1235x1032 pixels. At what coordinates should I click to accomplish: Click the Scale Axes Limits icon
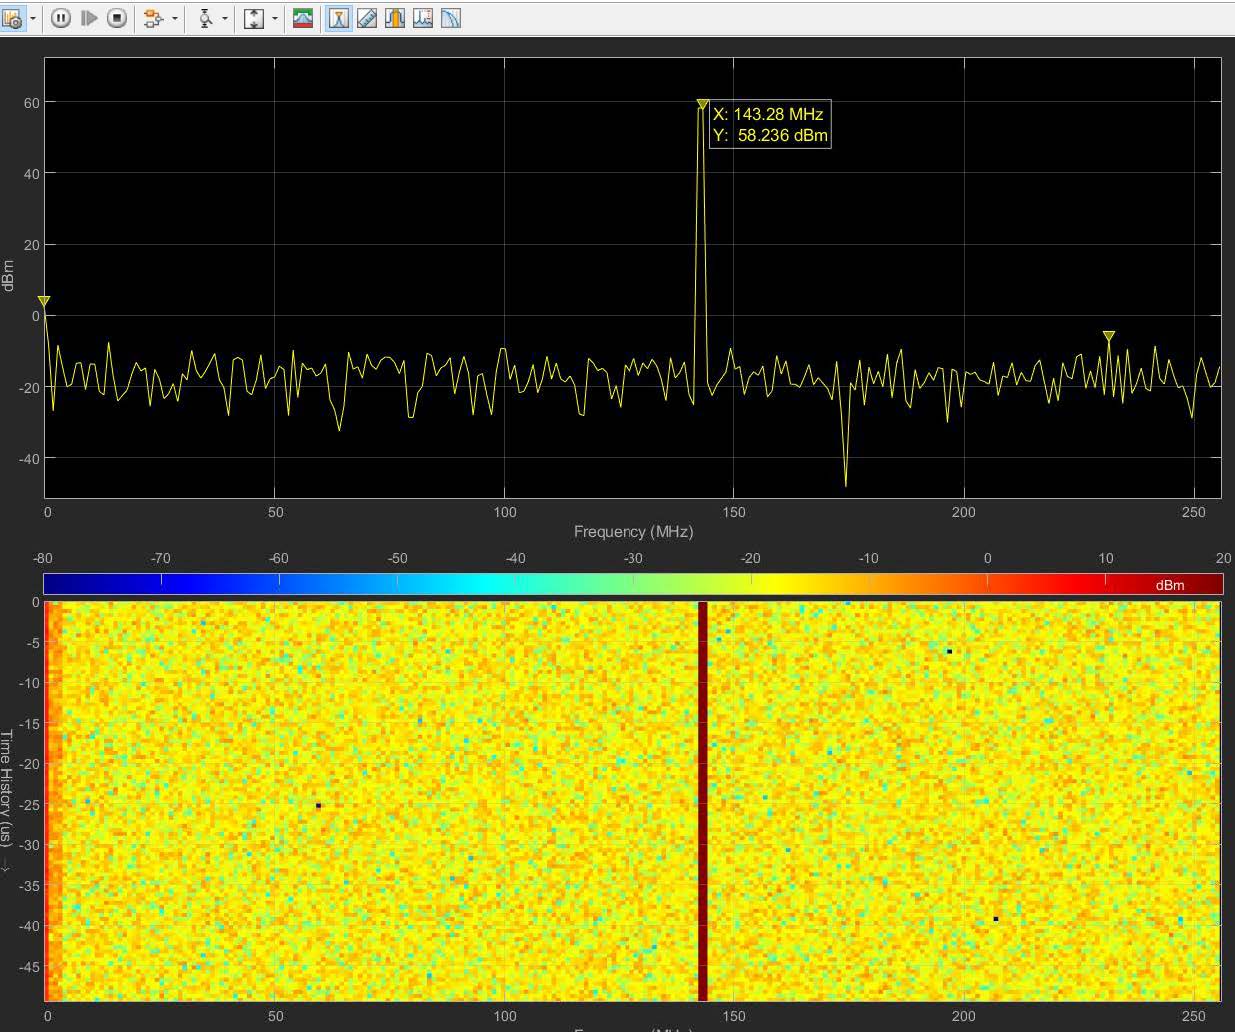[x=254, y=18]
